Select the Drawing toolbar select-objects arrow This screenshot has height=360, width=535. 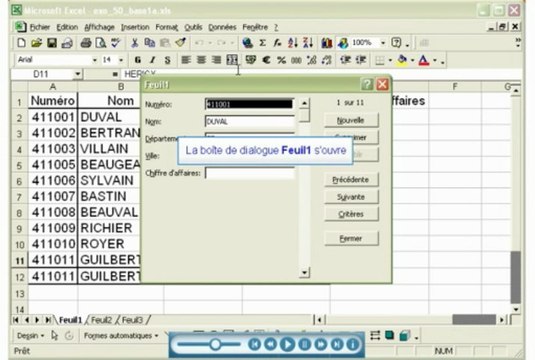54,336
